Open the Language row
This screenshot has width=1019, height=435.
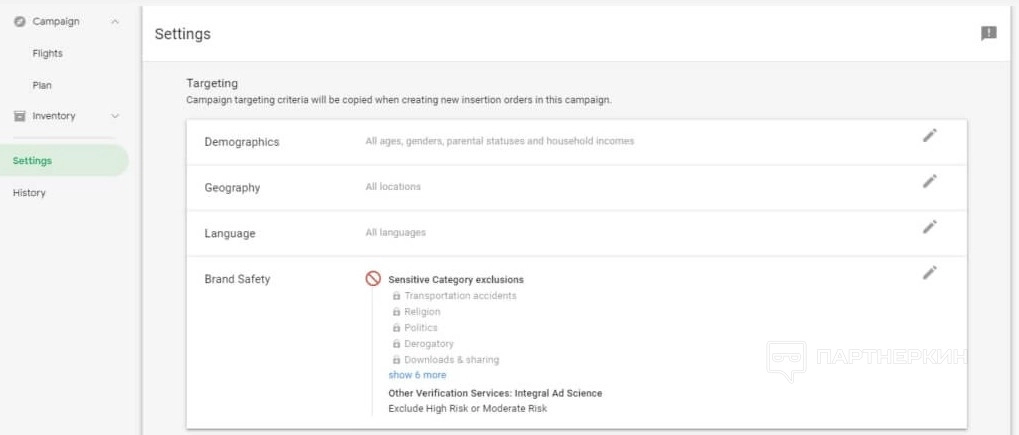tap(576, 233)
